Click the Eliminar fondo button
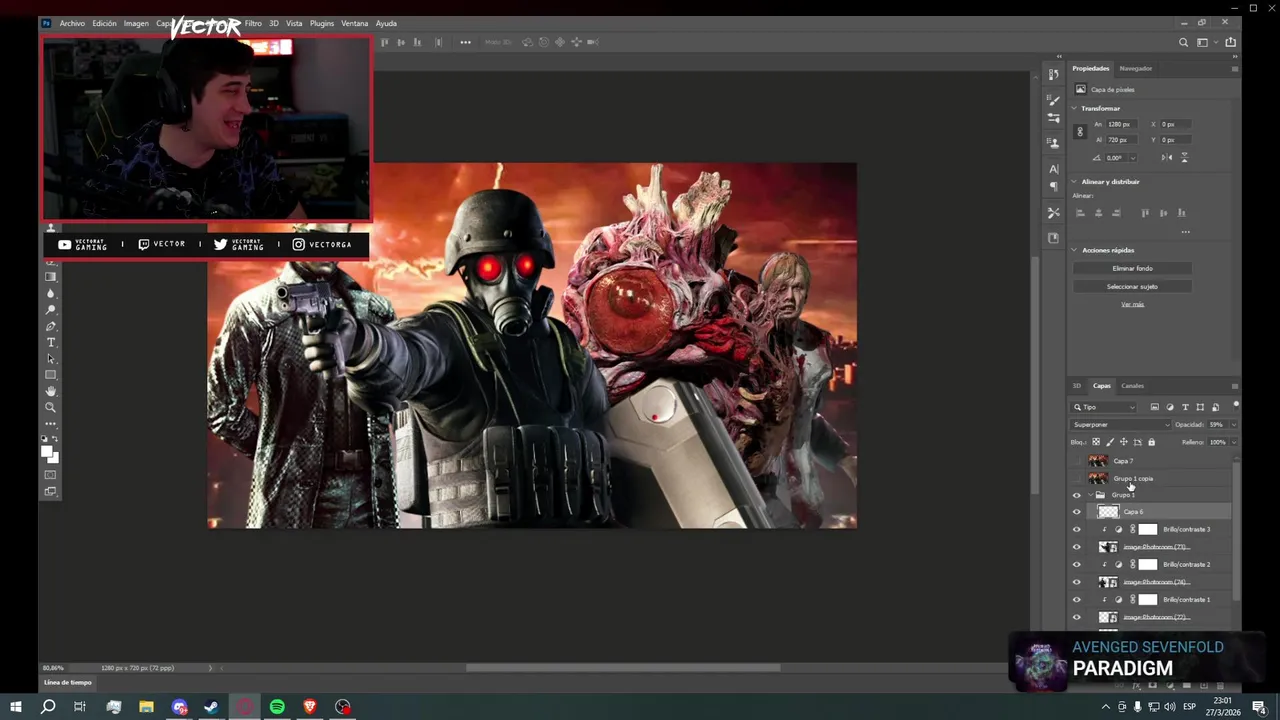 click(1132, 268)
